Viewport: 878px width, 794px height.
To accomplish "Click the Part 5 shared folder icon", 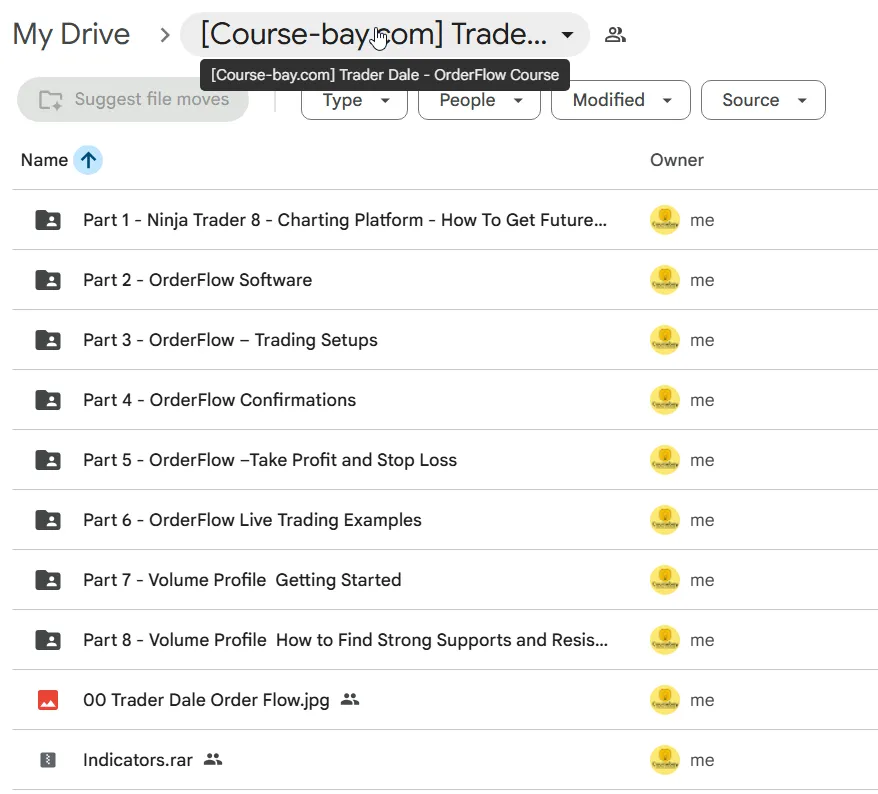I will 48,460.
